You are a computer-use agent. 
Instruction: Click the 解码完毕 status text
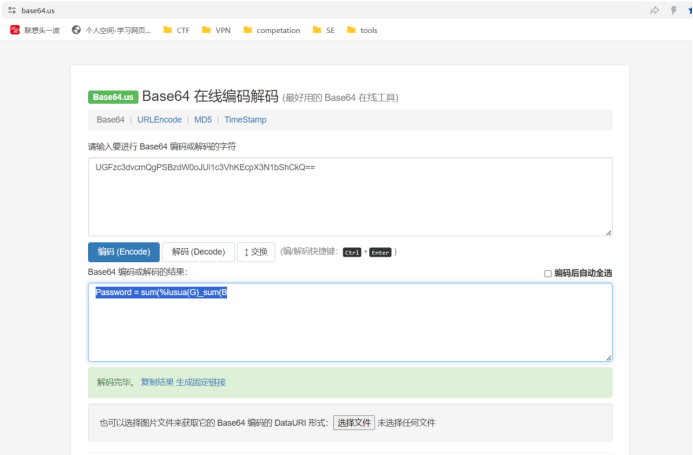click(114, 382)
